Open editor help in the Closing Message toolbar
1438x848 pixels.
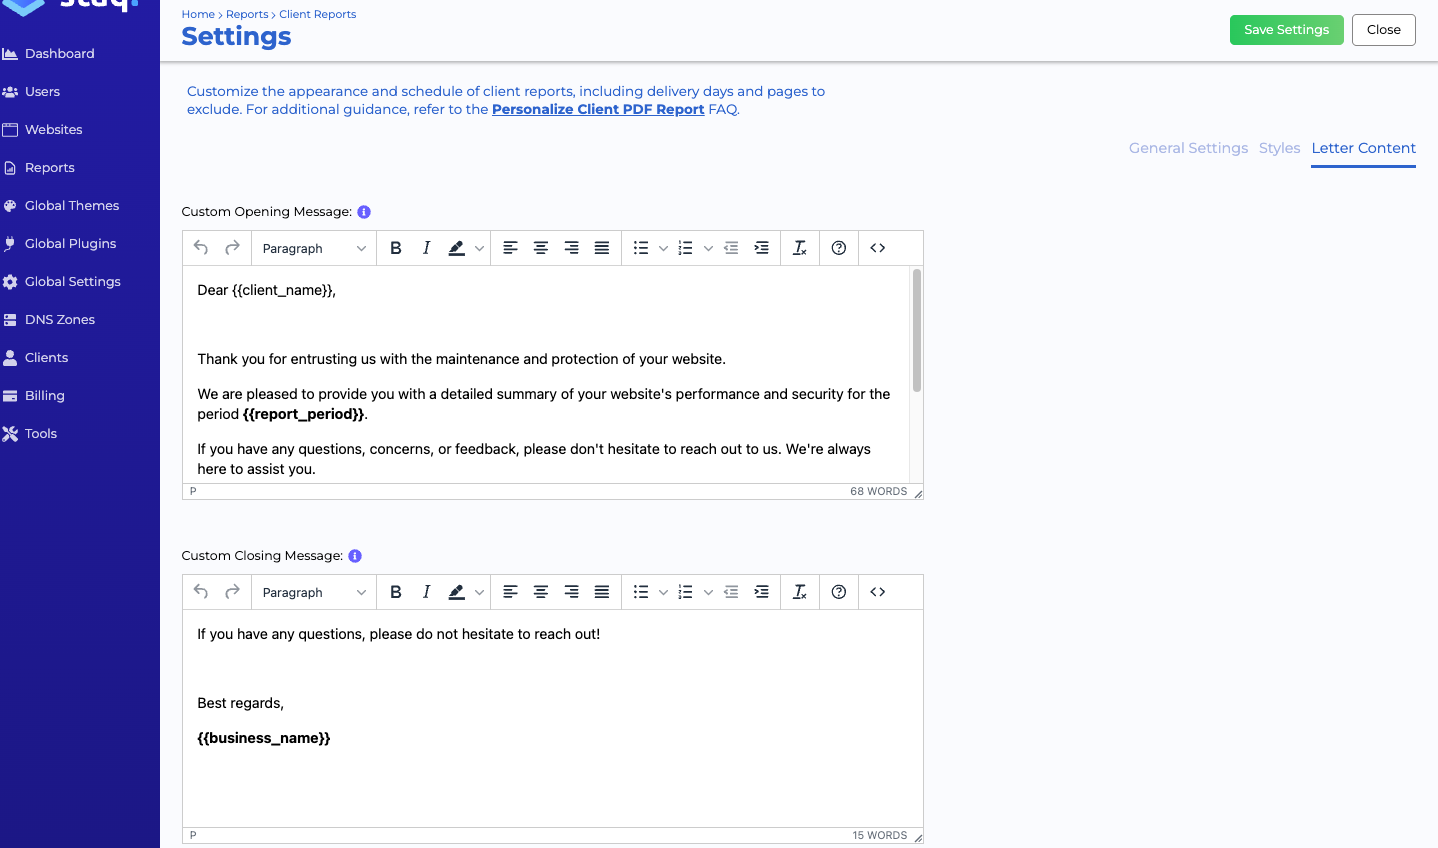838,592
